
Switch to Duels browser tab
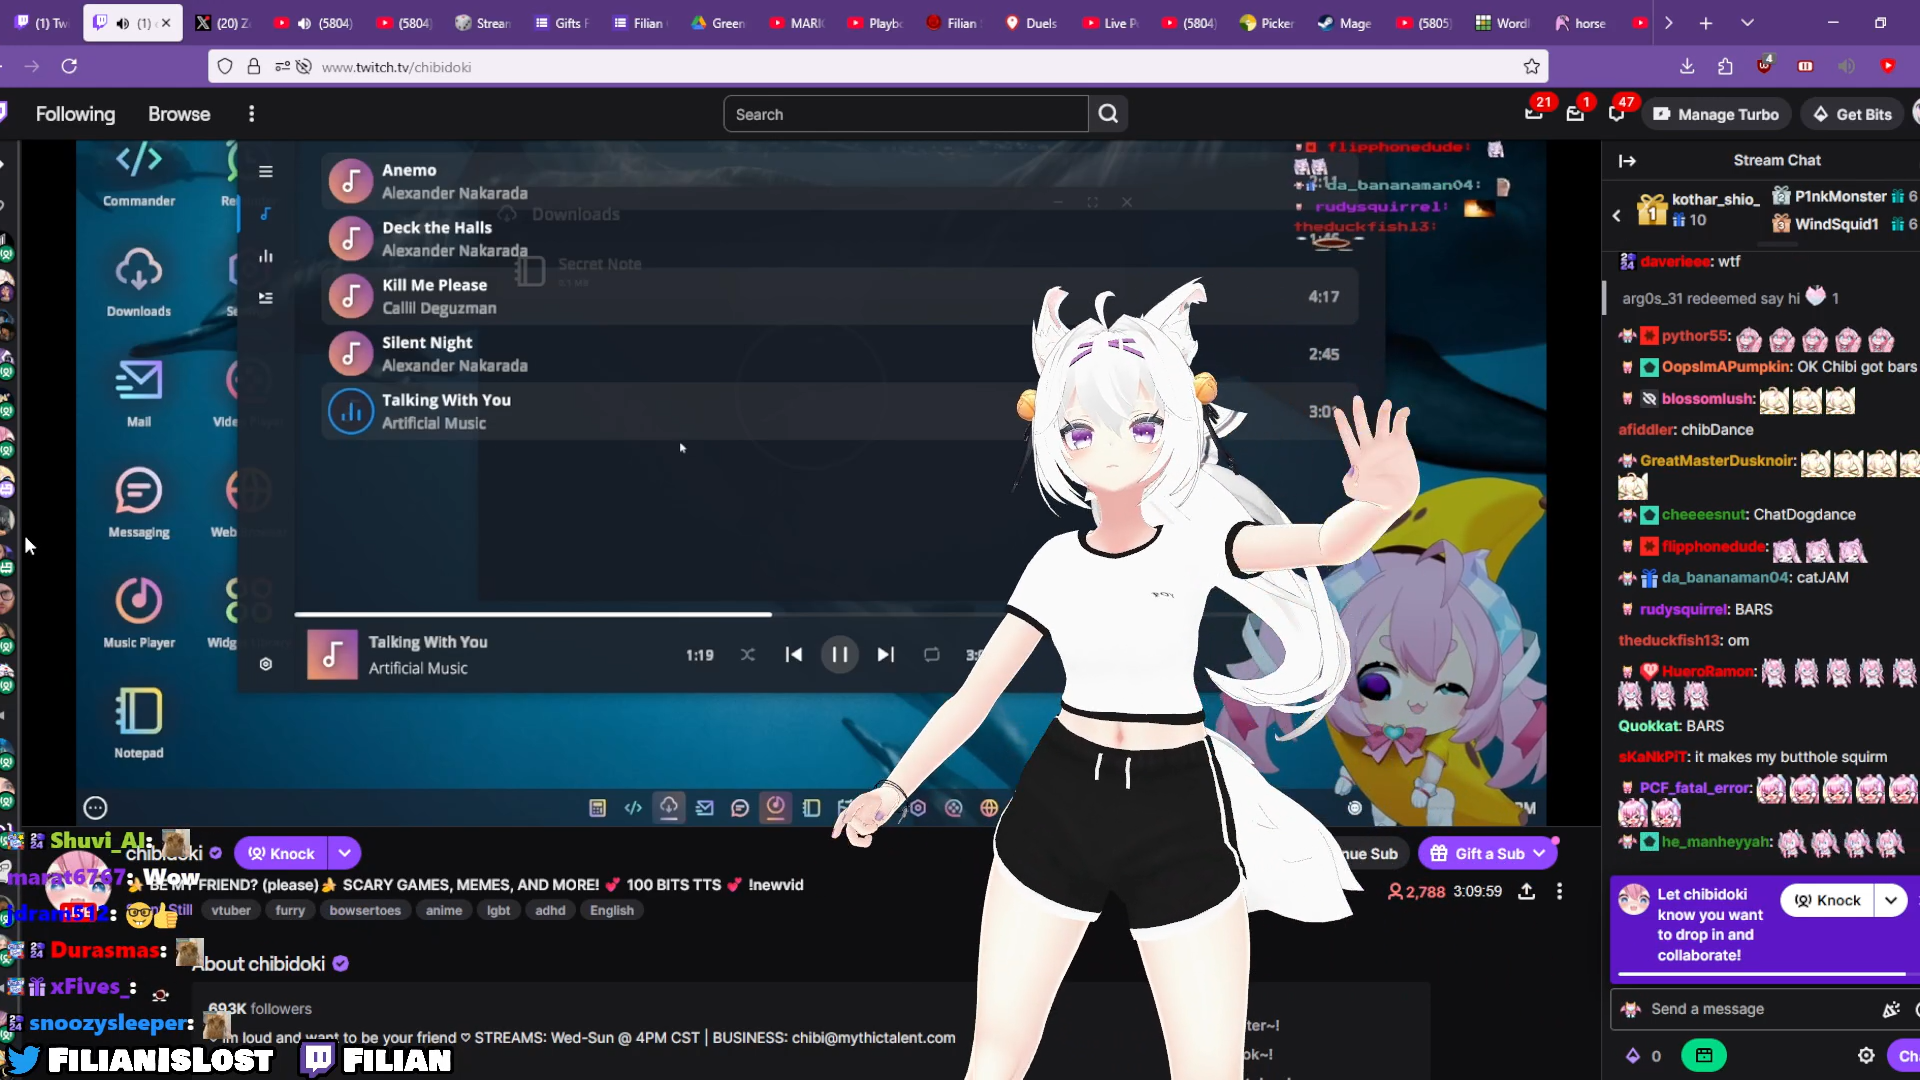pos(1031,23)
